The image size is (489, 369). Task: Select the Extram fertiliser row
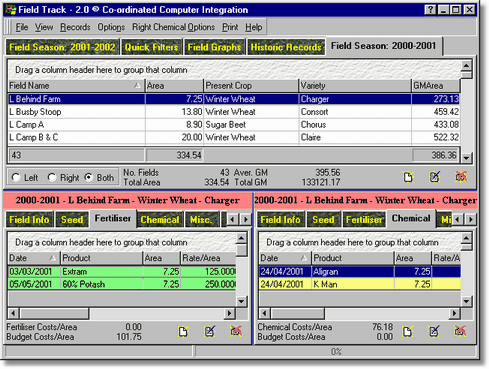click(122, 271)
